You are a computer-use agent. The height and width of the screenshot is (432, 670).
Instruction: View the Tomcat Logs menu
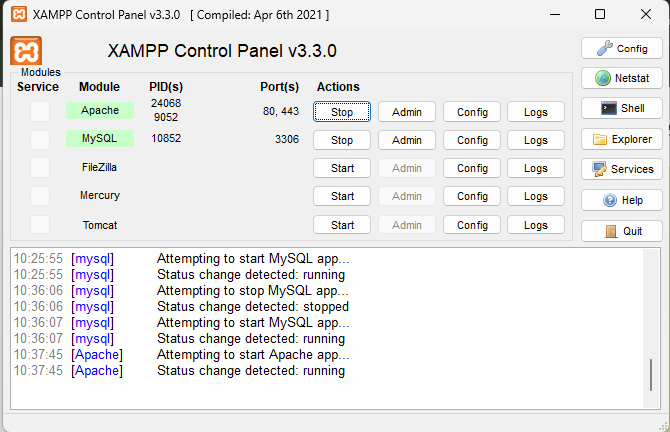536,225
